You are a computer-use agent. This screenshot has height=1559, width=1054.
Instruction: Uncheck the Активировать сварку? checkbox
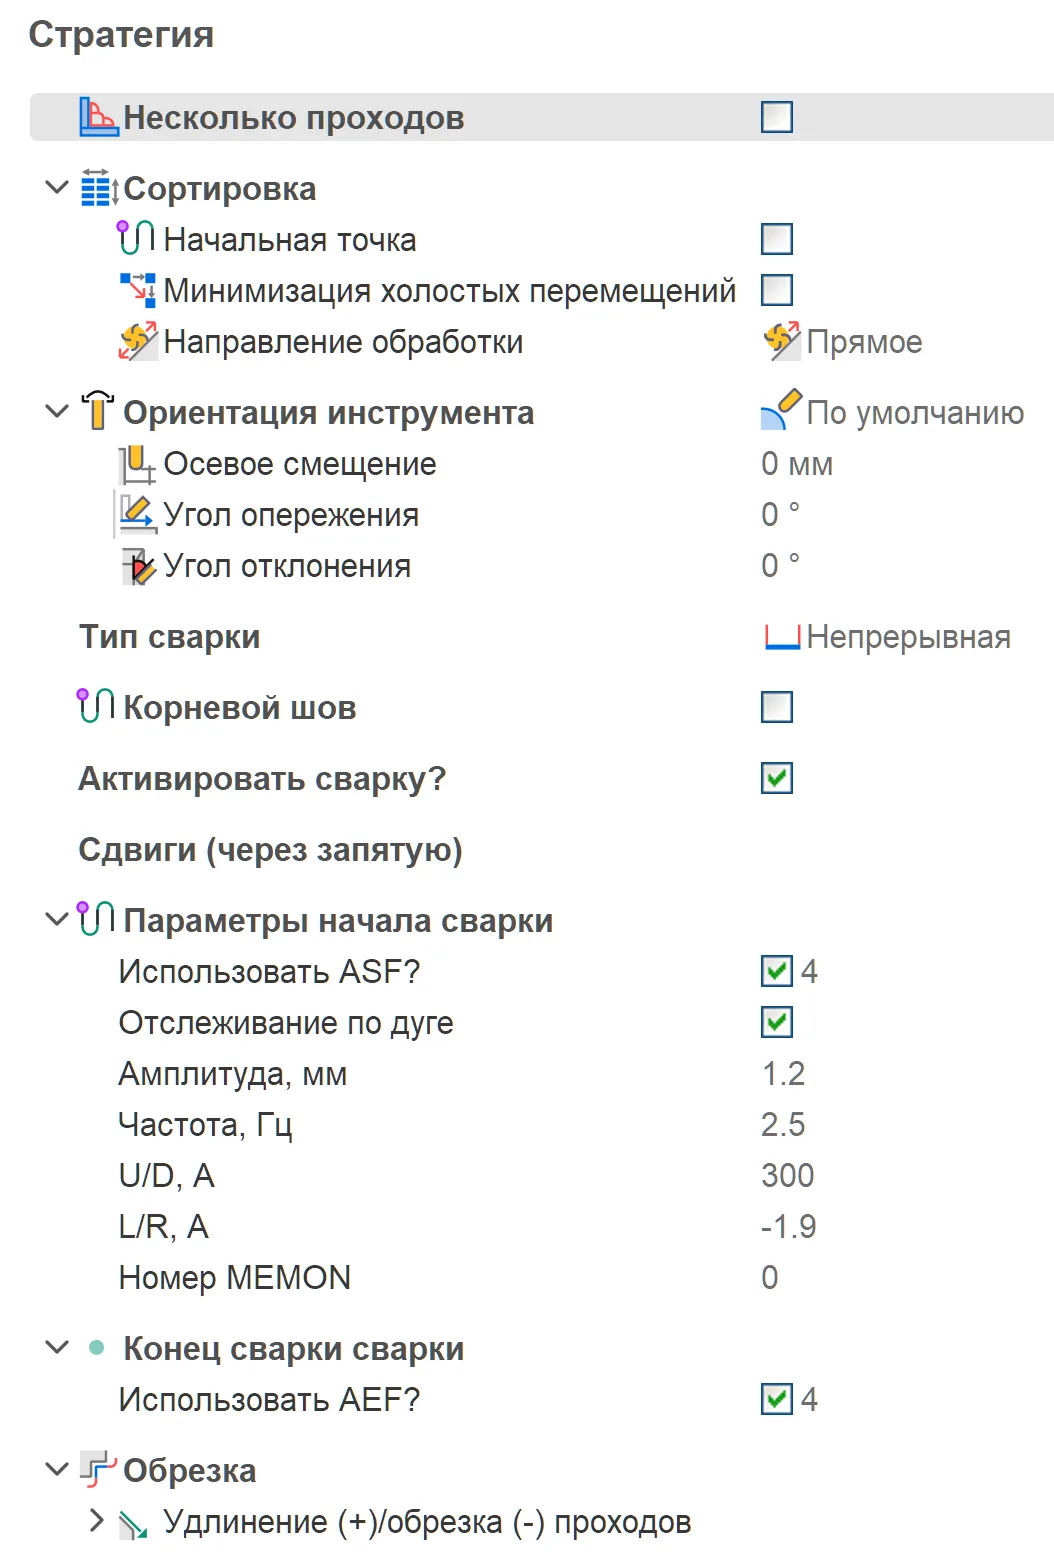click(x=777, y=778)
